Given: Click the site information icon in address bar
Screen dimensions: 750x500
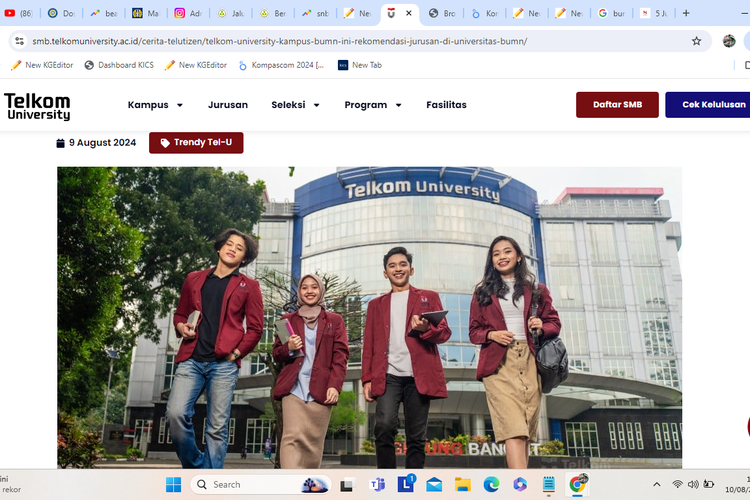Looking at the screenshot, I should (19, 41).
